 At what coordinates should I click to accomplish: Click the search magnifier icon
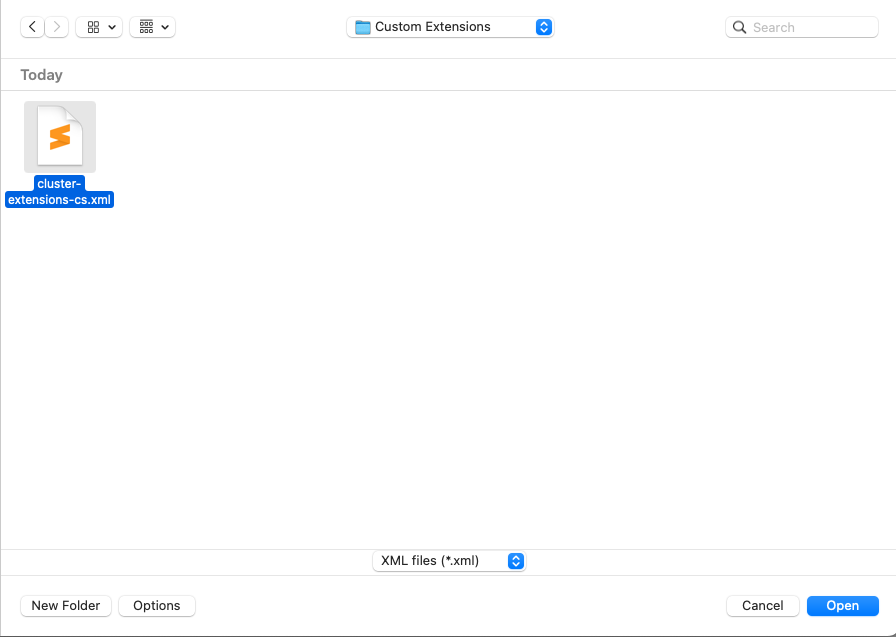pyautogui.click(x=739, y=27)
